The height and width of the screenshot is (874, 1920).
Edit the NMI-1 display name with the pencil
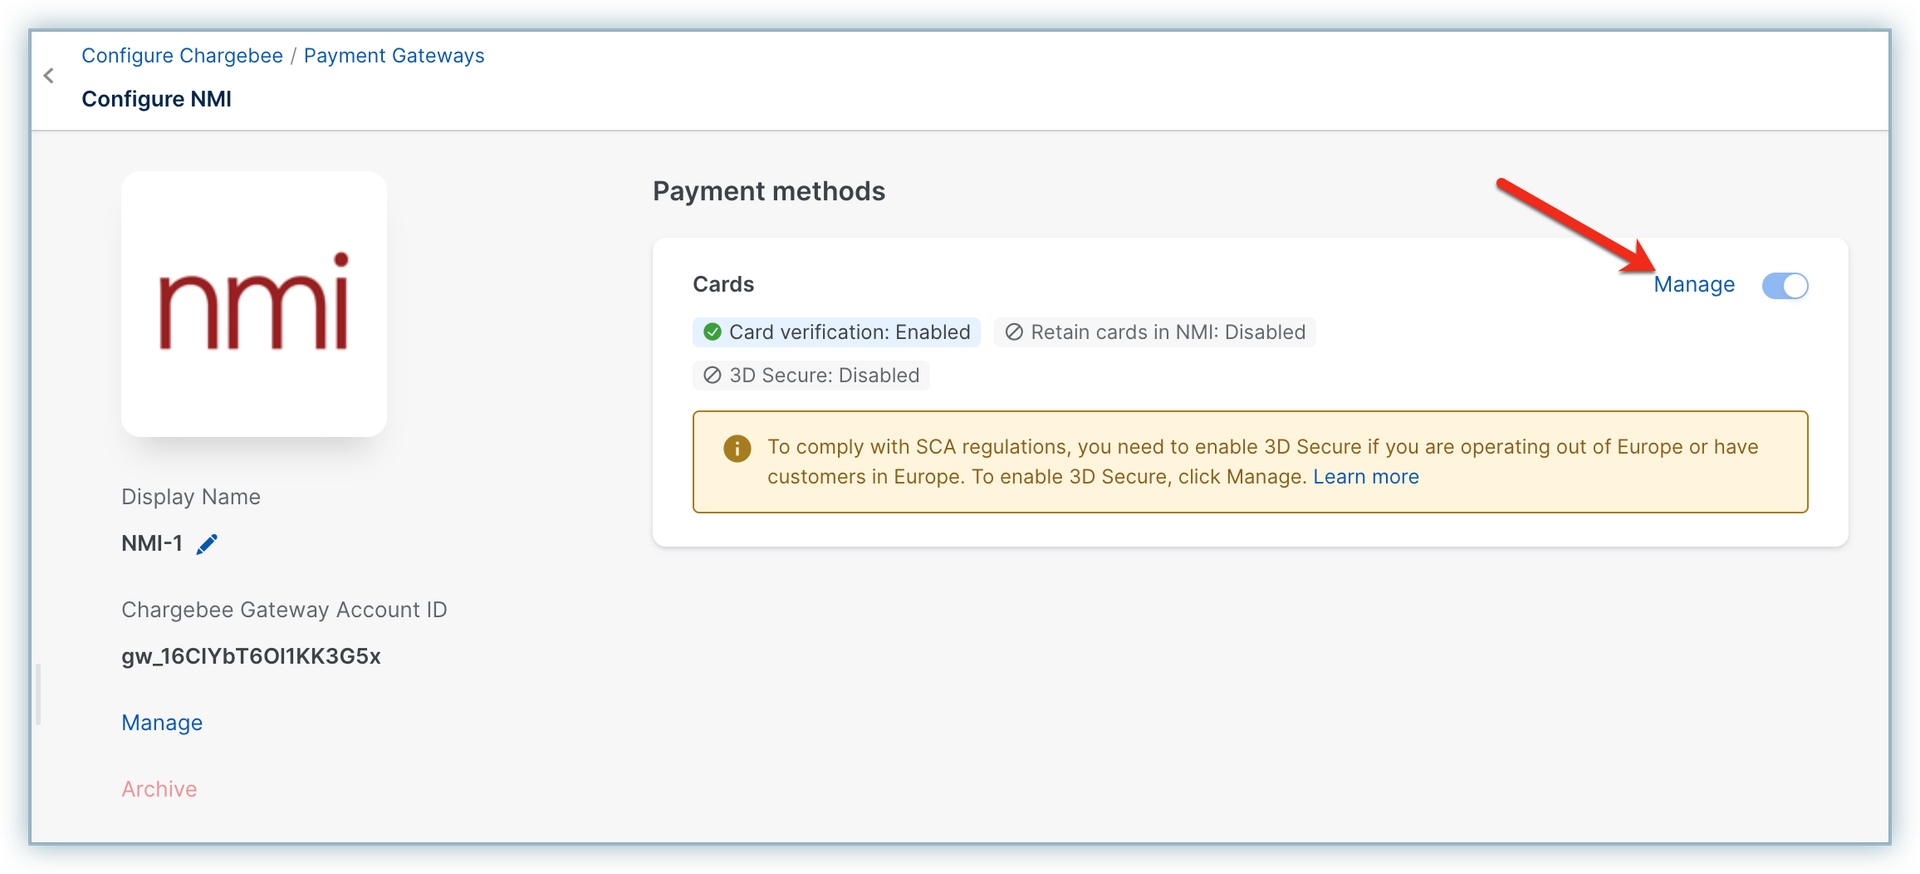coord(207,544)
